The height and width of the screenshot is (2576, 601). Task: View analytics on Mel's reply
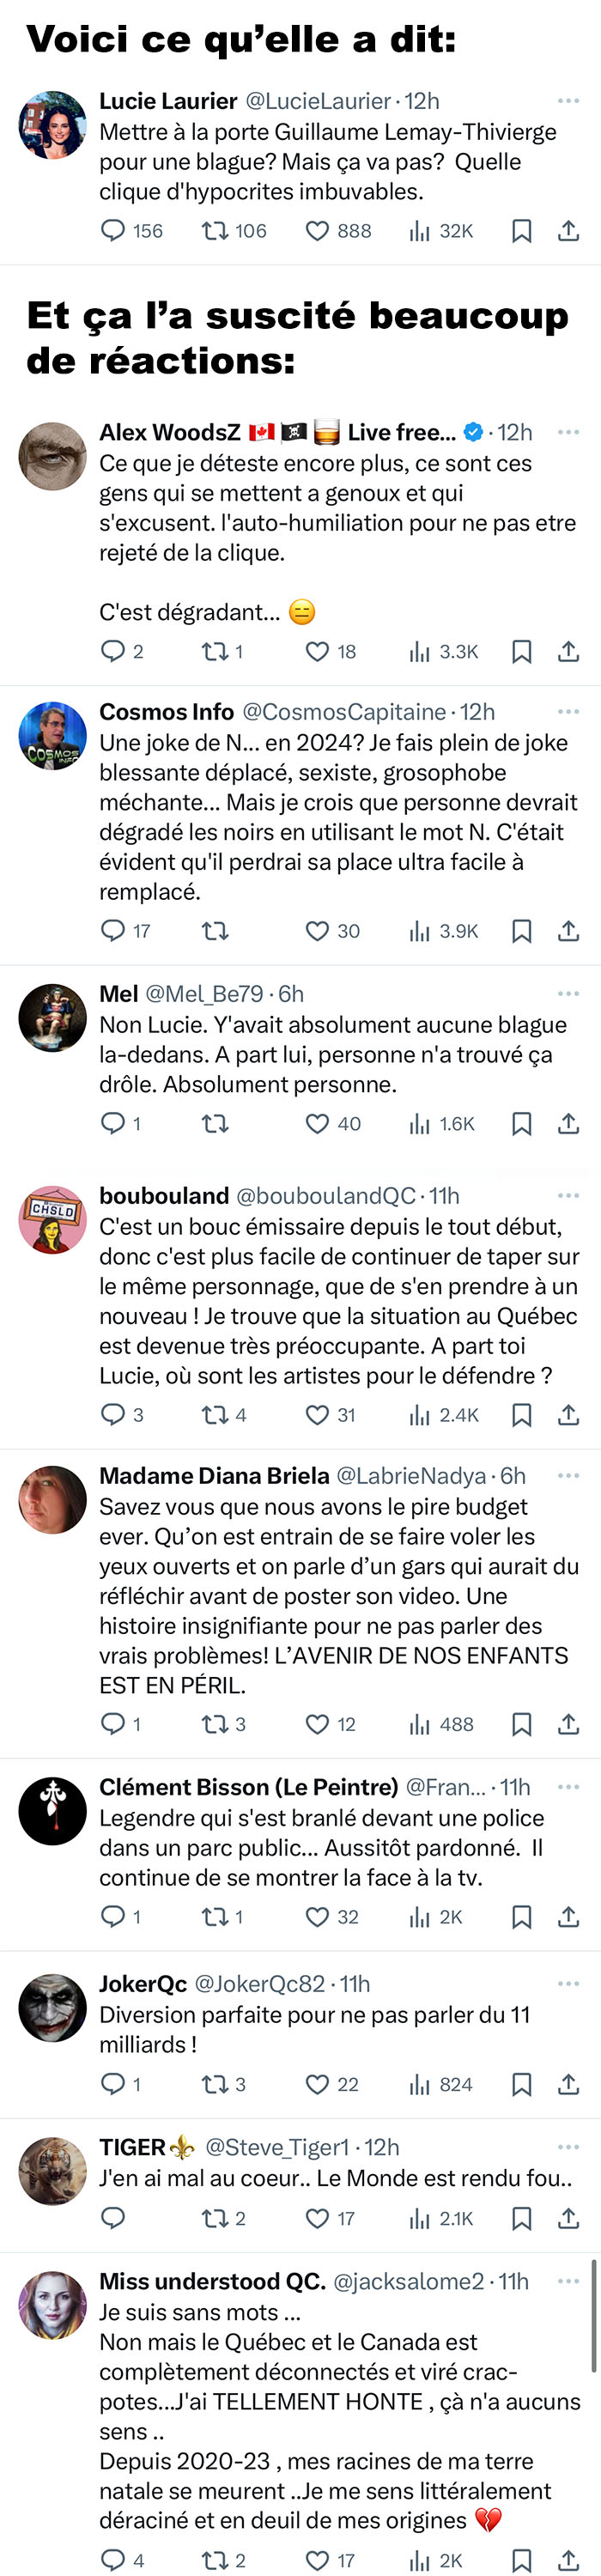[419, 1124]
